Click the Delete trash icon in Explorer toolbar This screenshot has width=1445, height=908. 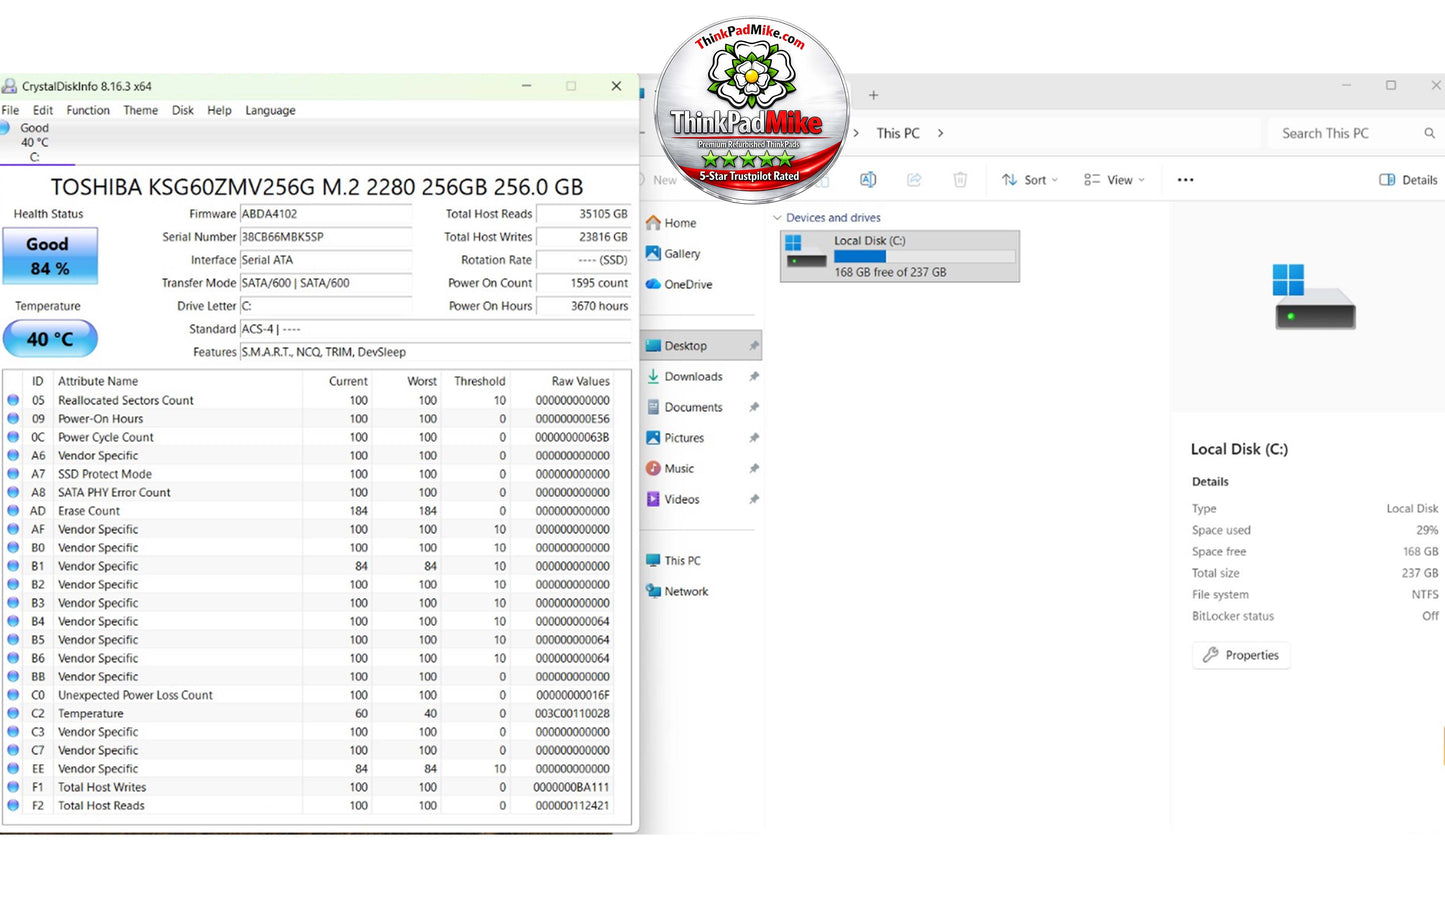pyautogui.click(x=960, y=180)
